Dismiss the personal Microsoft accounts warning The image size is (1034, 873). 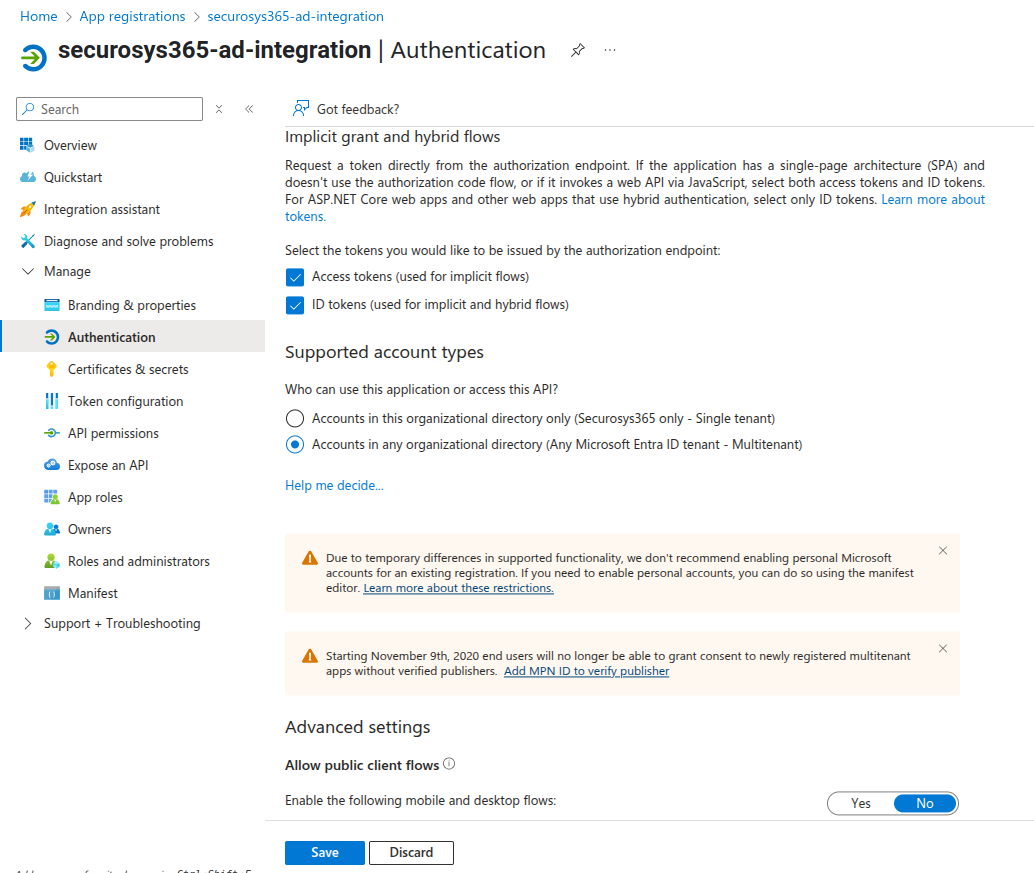click(x=942, y=551)
